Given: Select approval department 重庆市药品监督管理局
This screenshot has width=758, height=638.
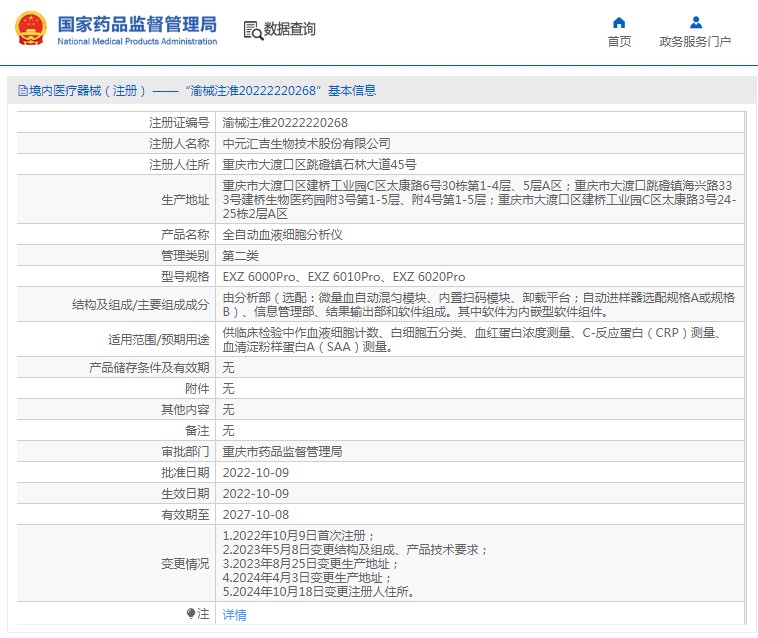Looking at the screenshot, I should point(282,452).
